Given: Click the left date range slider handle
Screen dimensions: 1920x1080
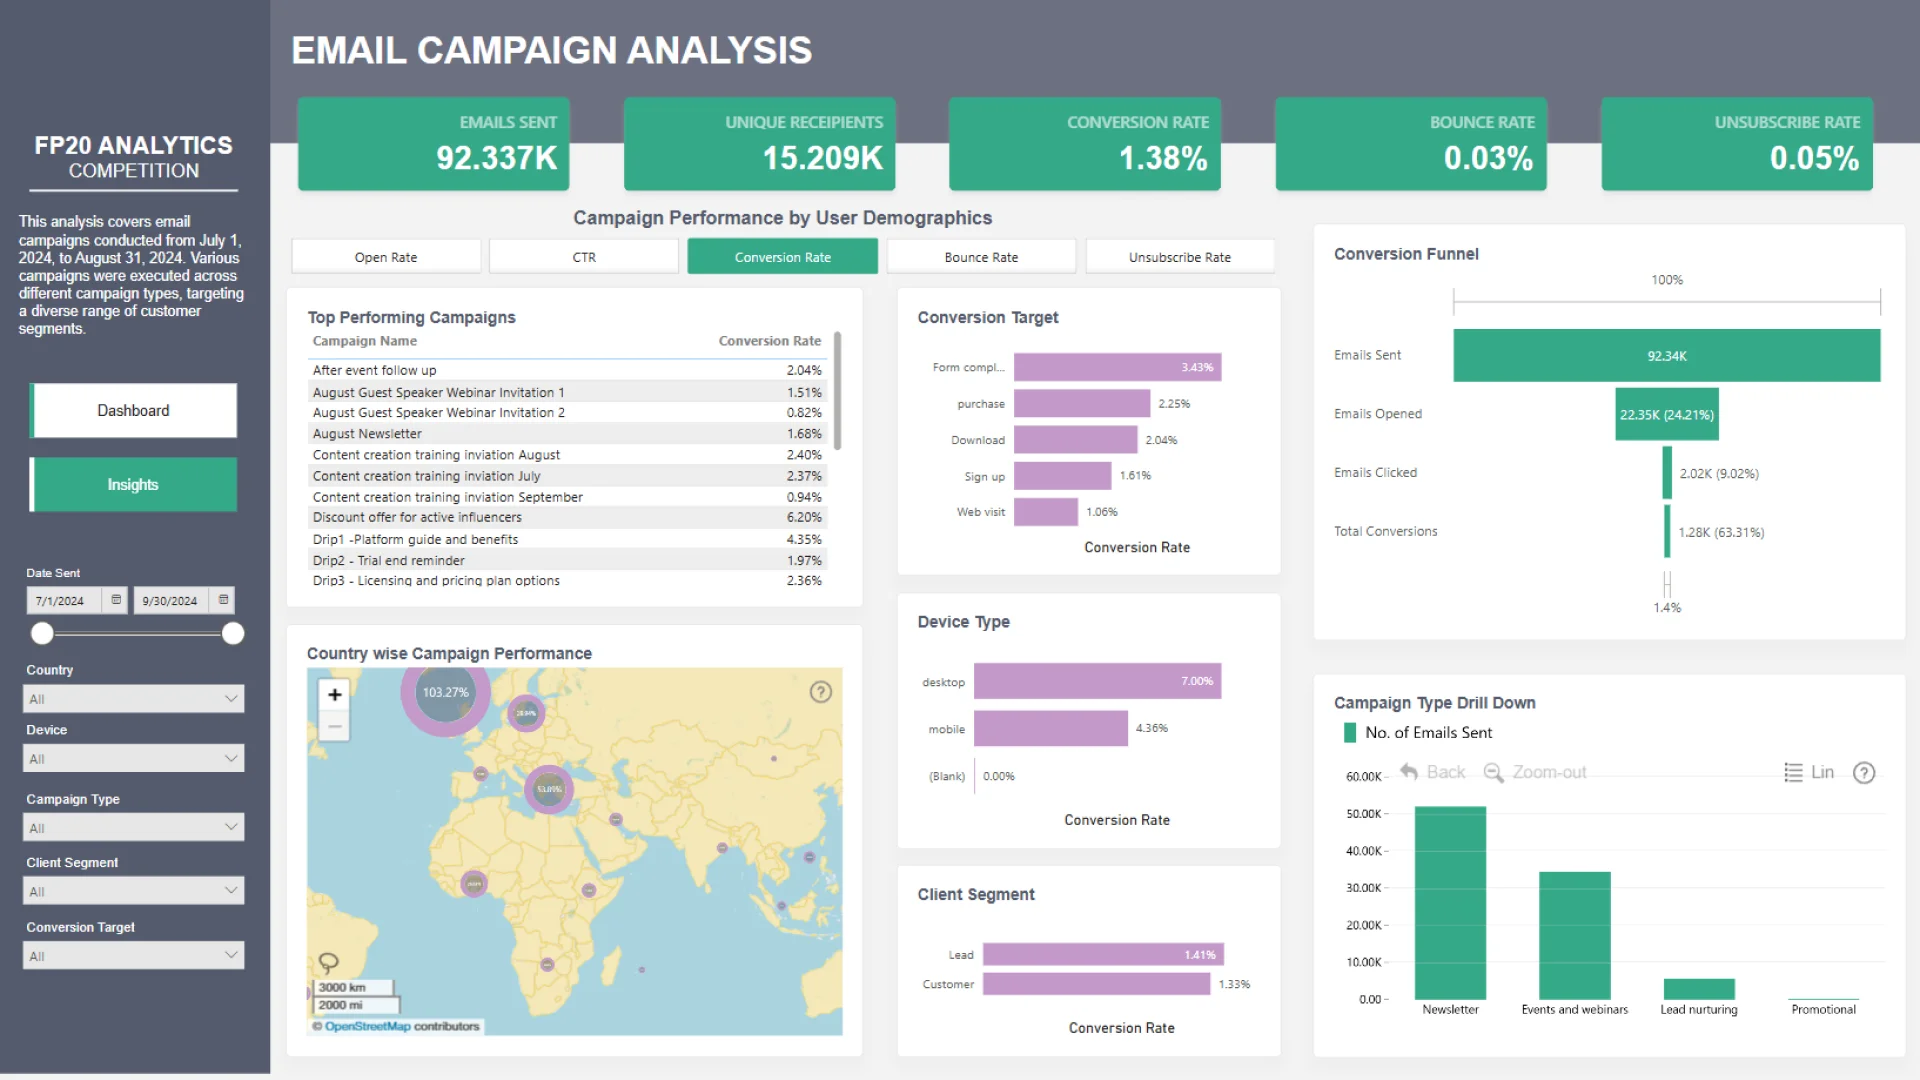Looking at the screenshot, I should tap(42, 633).
